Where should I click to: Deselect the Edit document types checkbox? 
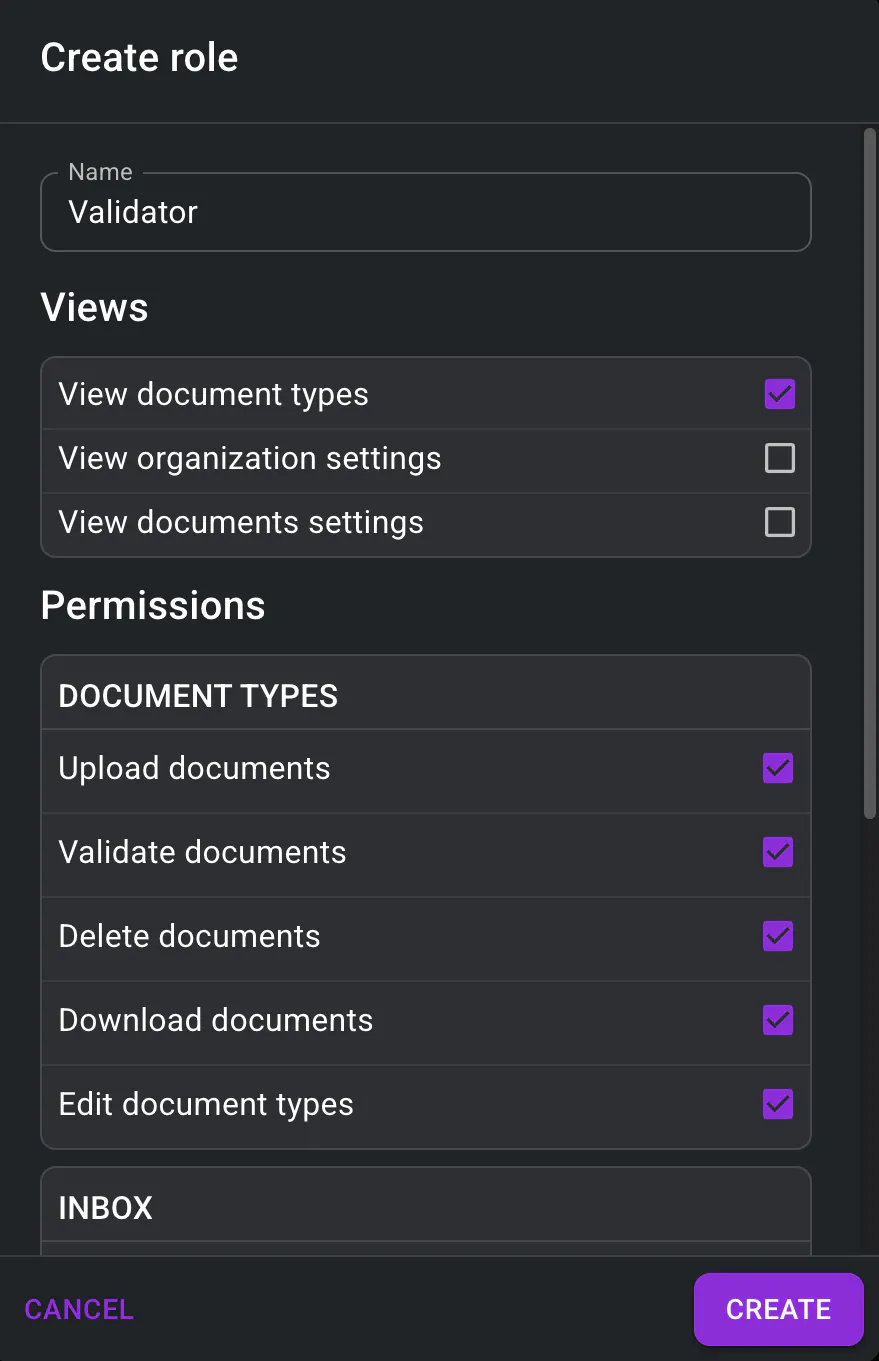[x=778, y=1104]
